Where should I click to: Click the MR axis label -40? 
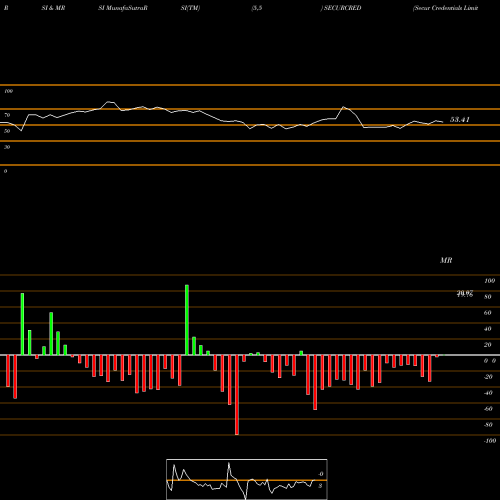(x=488, y=393)
